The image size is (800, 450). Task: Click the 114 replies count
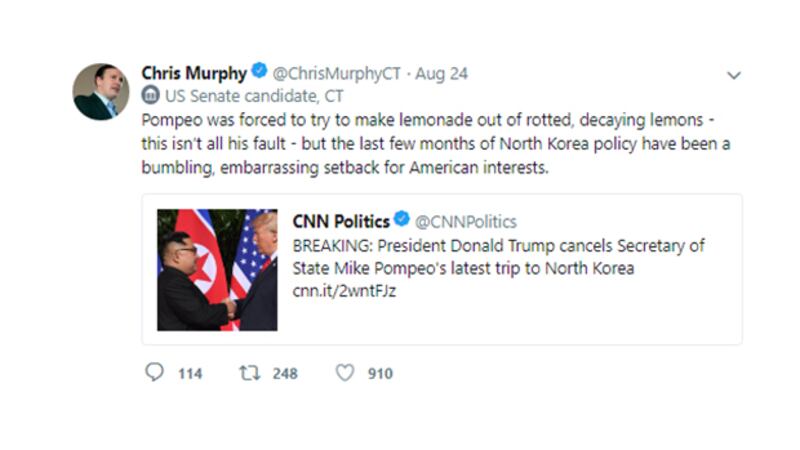coord(190,373)
